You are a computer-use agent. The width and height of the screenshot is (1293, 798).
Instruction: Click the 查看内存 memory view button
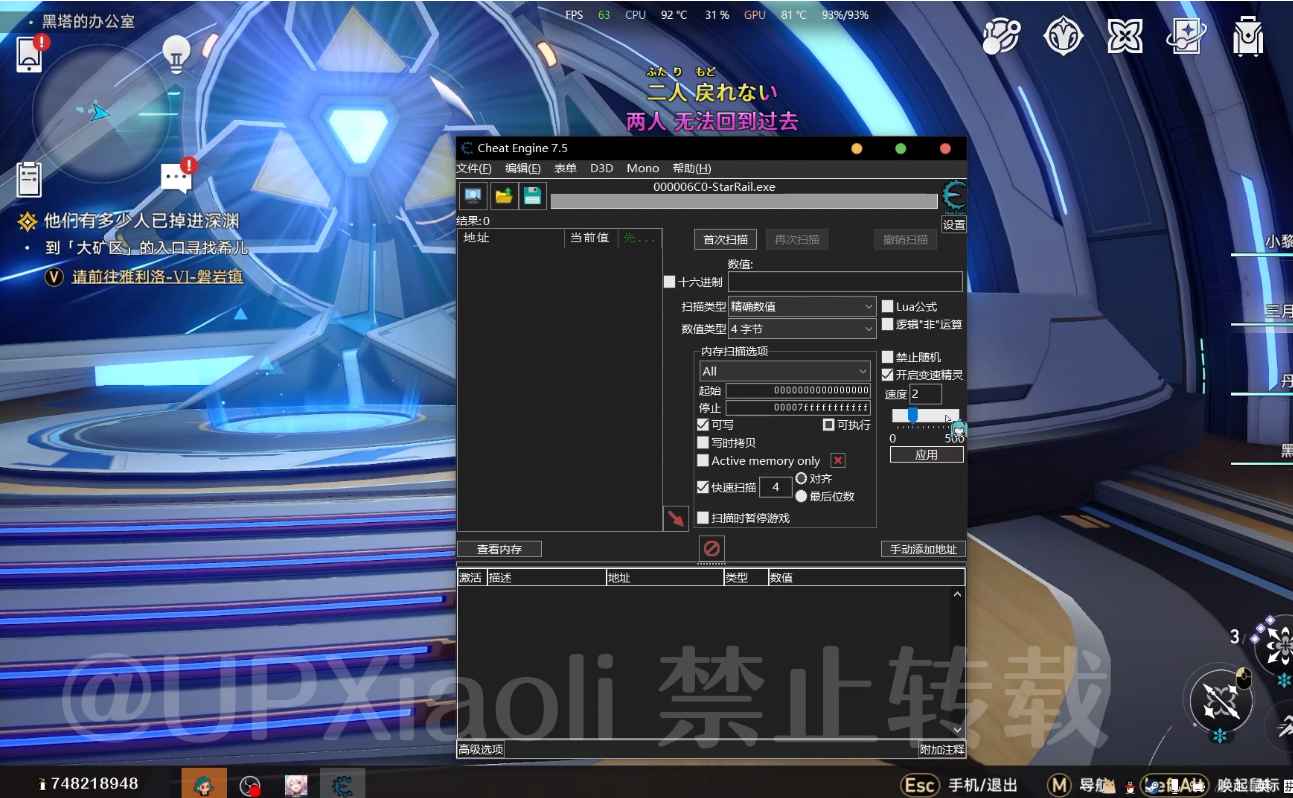click(499, 549)
